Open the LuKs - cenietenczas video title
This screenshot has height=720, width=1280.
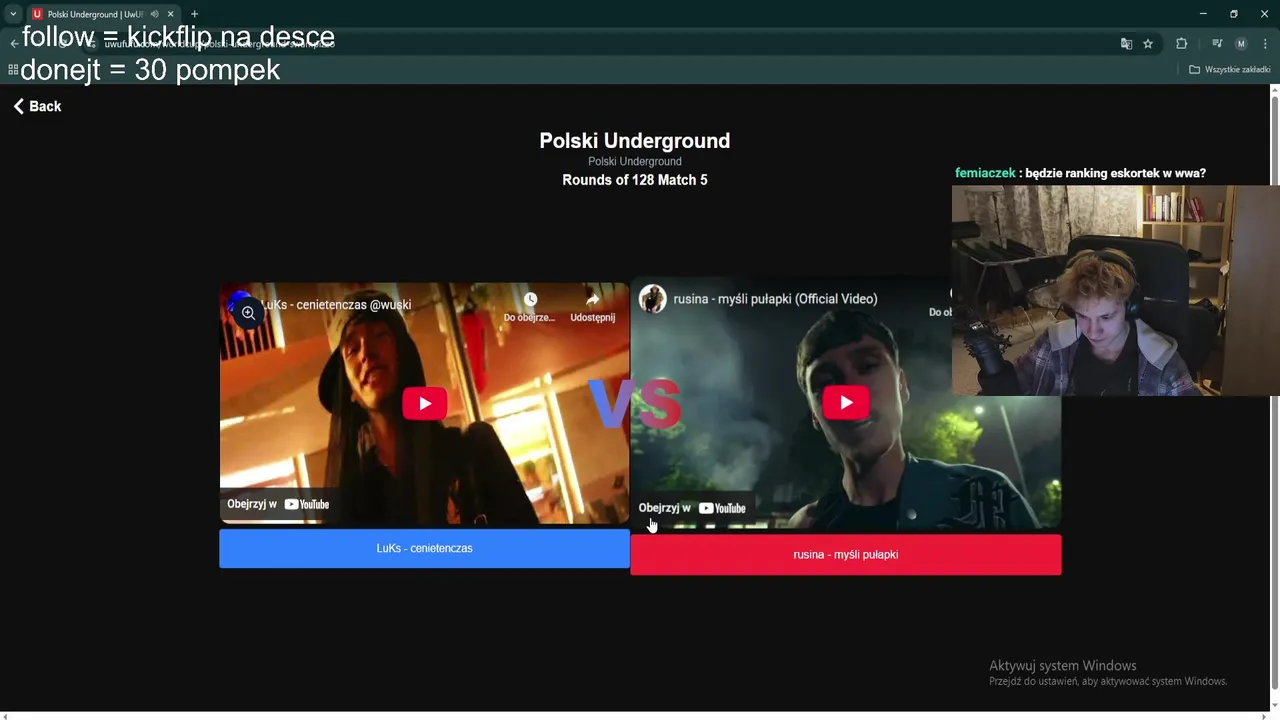(x=336, y=304)
